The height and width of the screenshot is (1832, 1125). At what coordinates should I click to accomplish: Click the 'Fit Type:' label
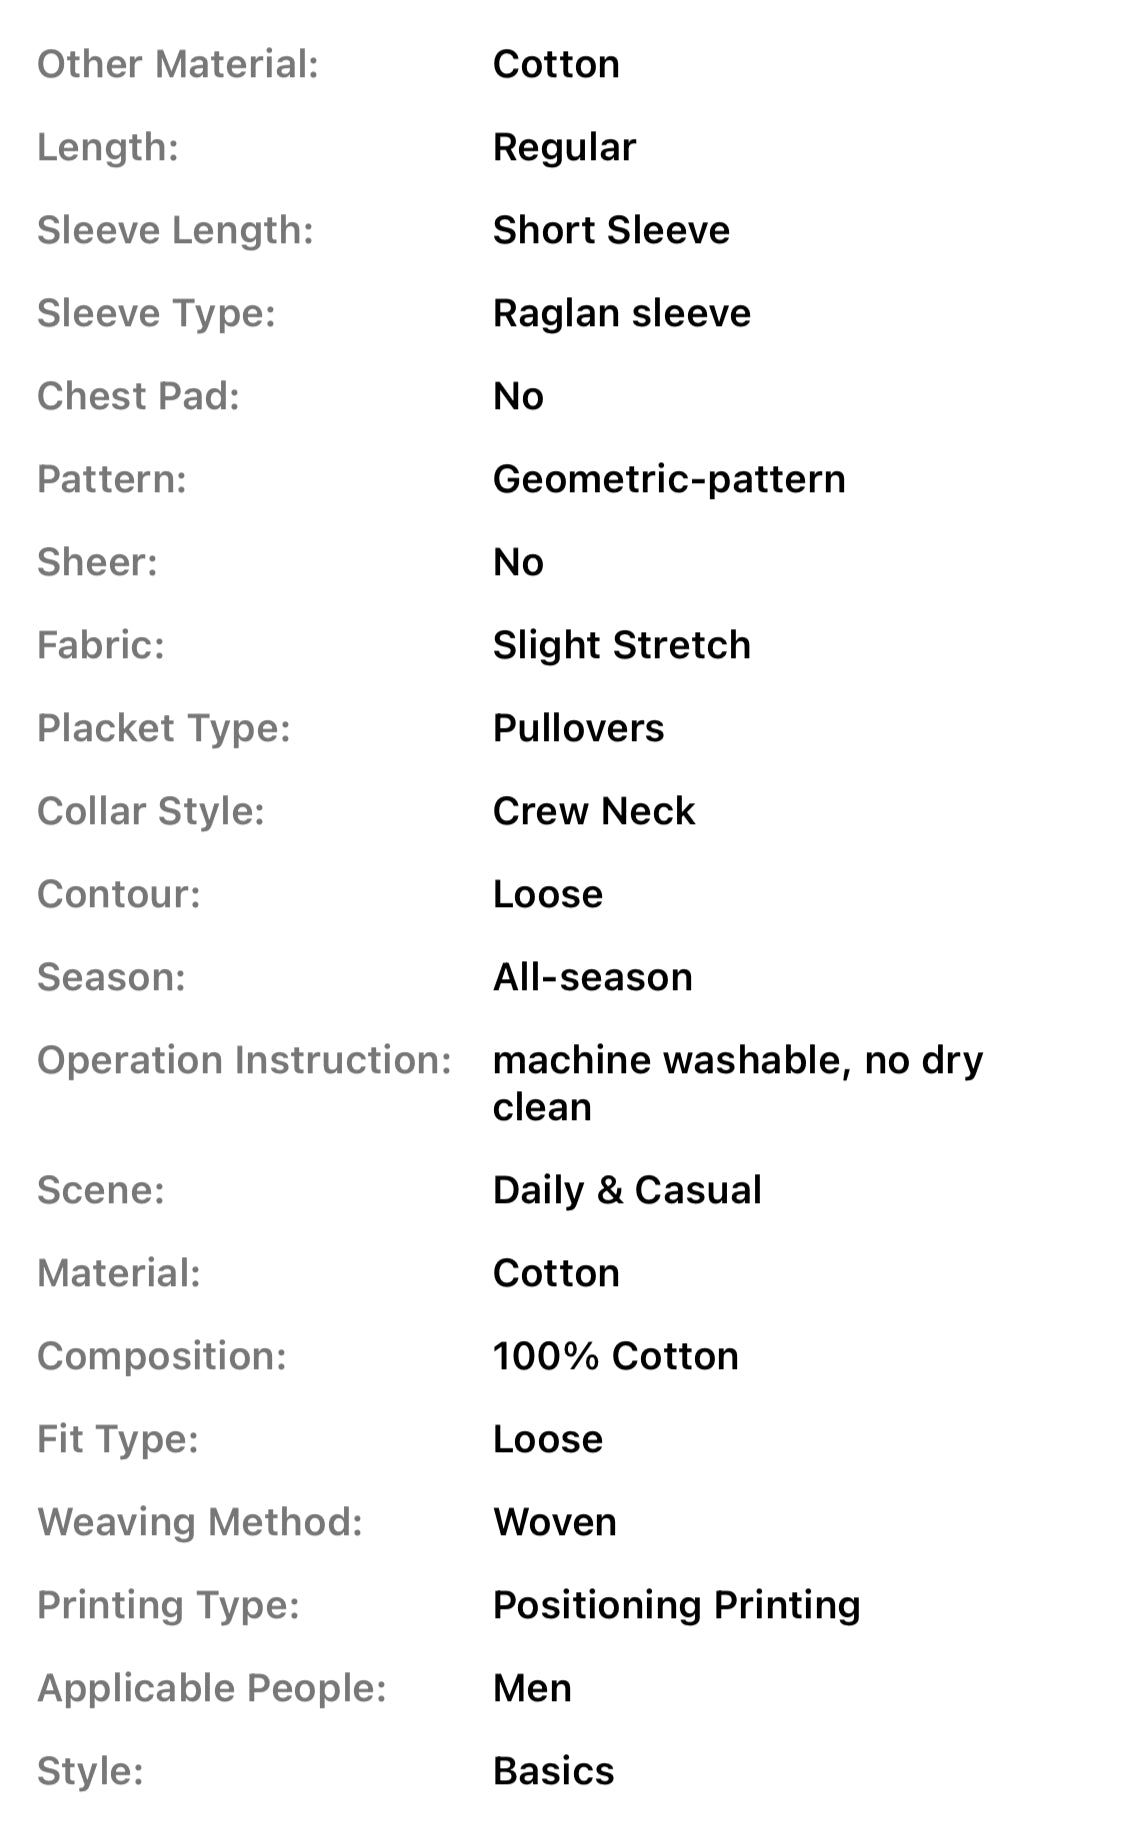click(x=117, y=1440)
